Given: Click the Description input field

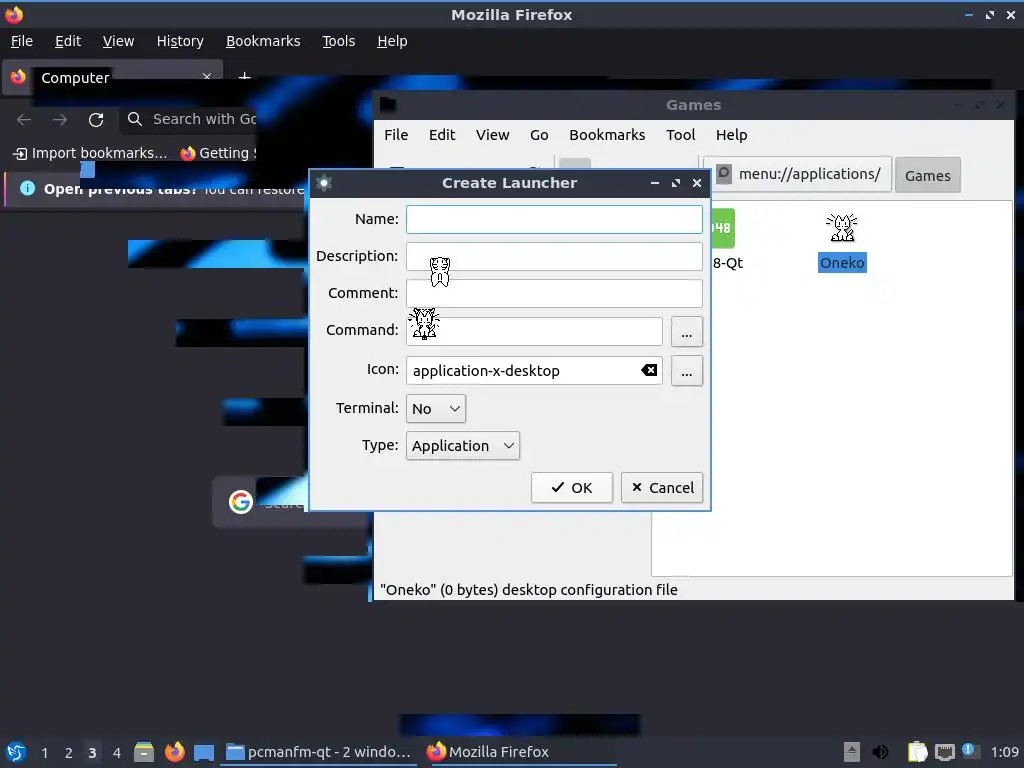Looking at the screenshot, I should coord(554,257).
